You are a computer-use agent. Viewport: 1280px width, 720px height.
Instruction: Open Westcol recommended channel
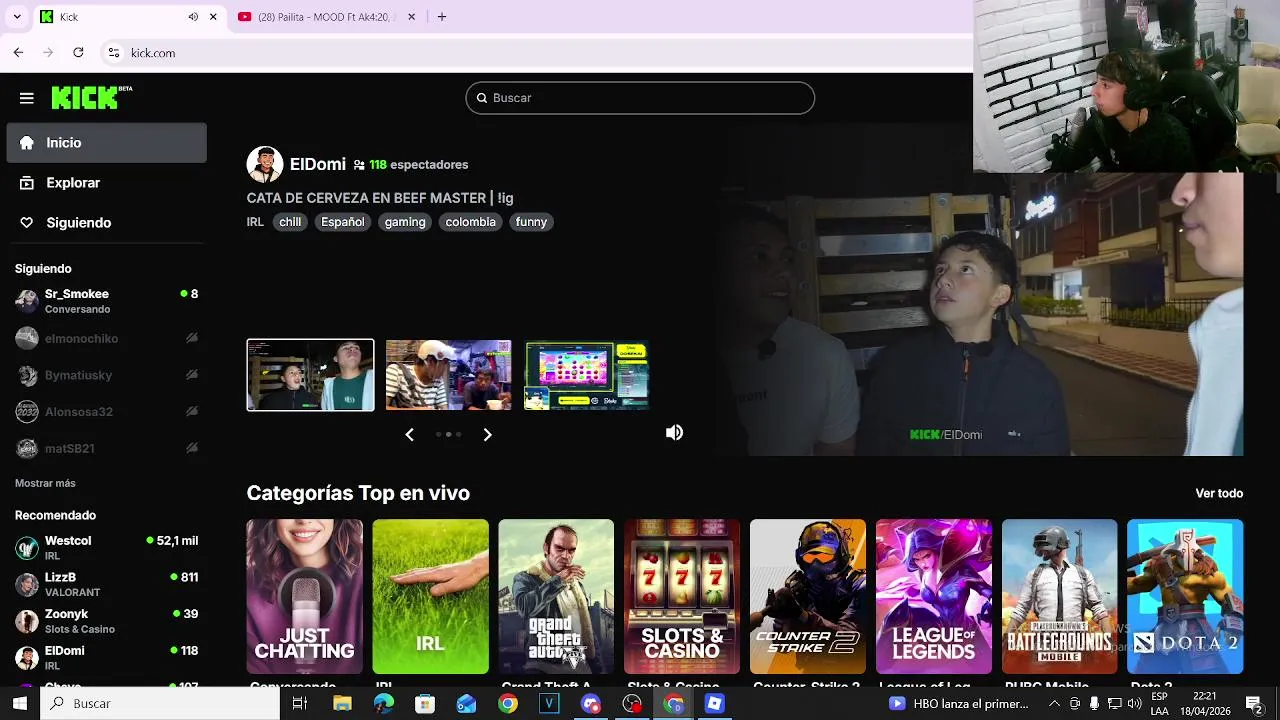coord(107,547)
